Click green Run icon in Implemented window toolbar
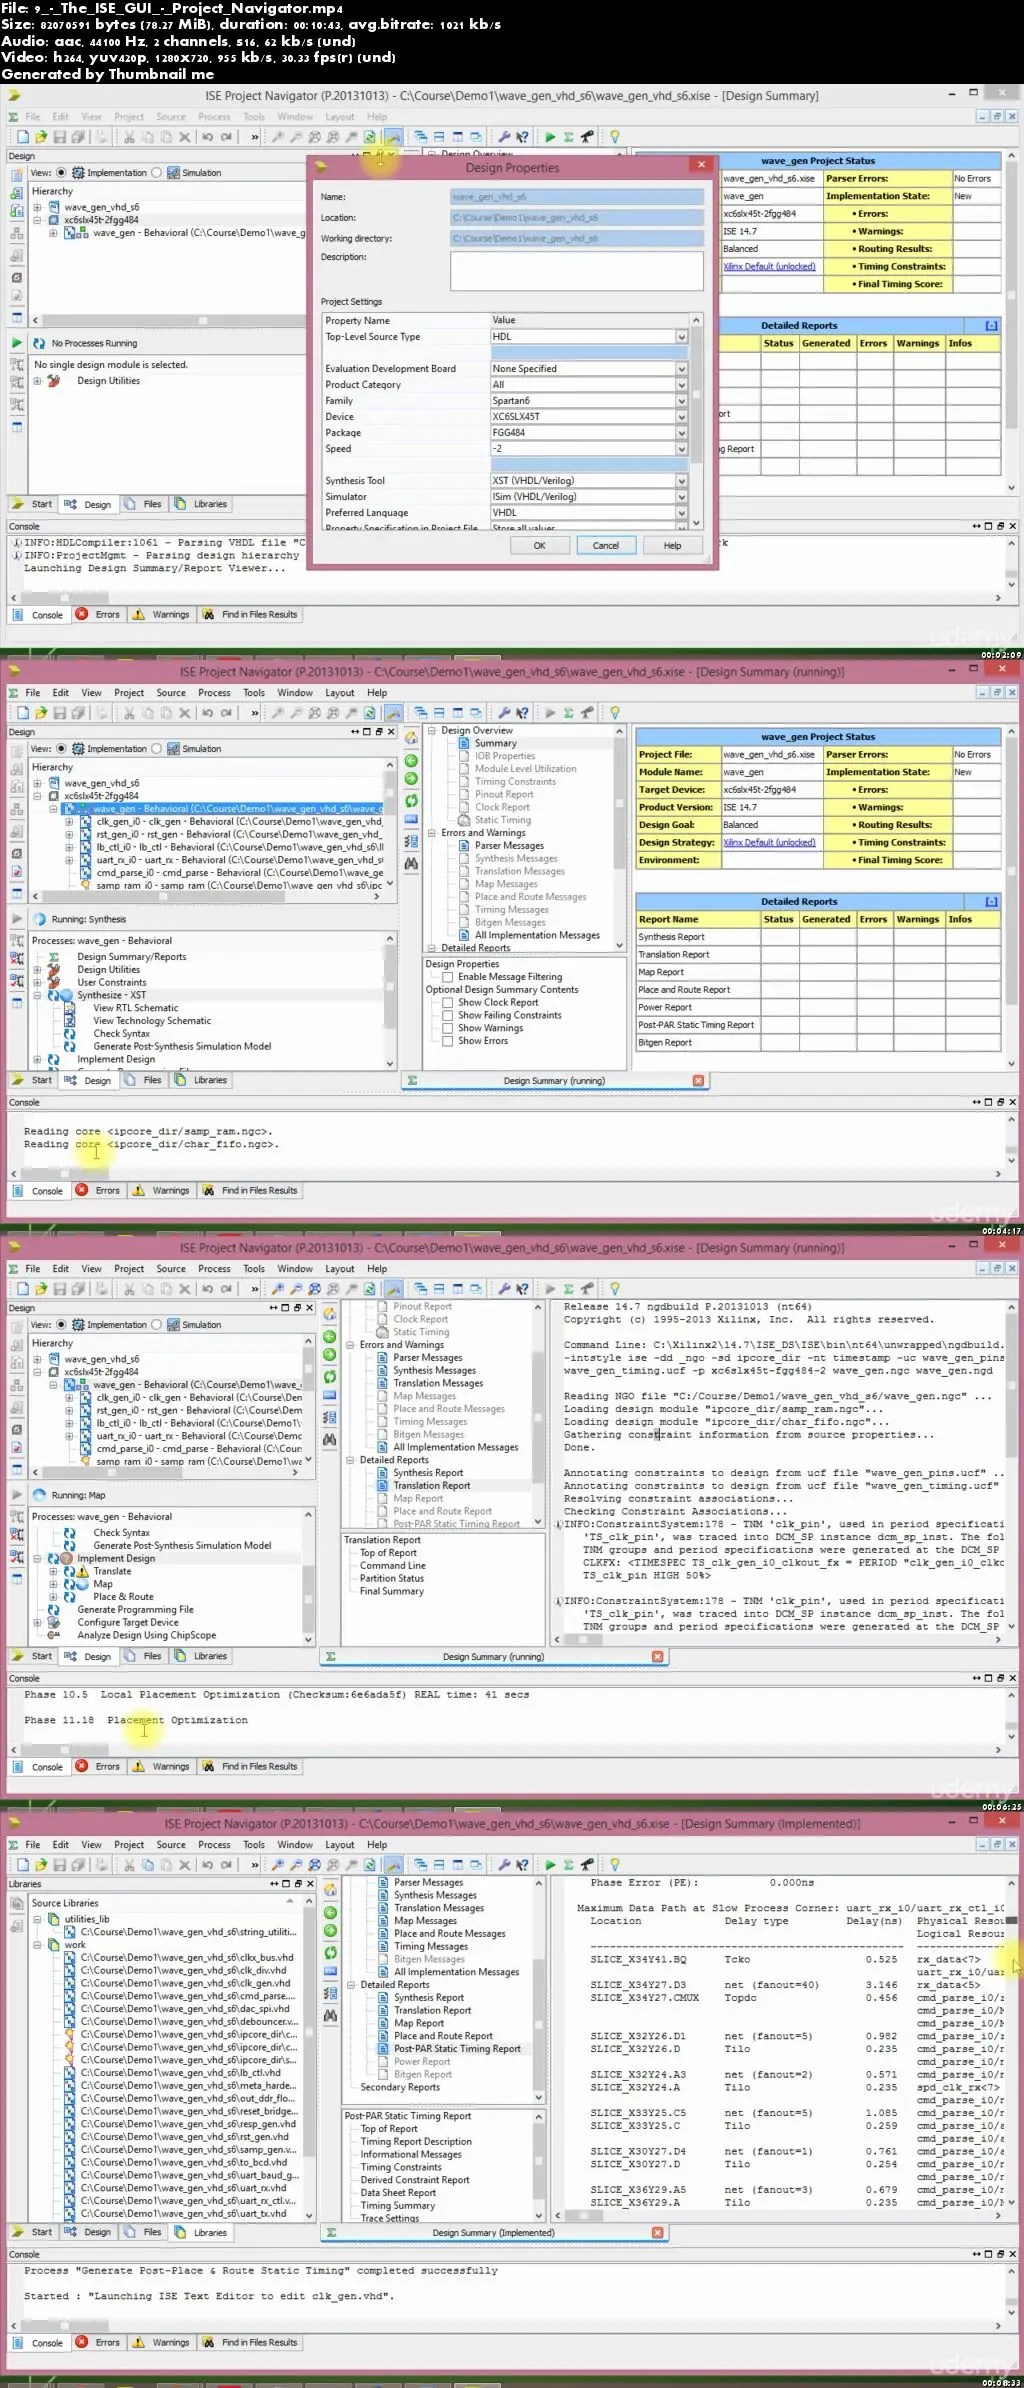Image resolution: width=1024 pixels, height=2388 pixels. 550,1865
